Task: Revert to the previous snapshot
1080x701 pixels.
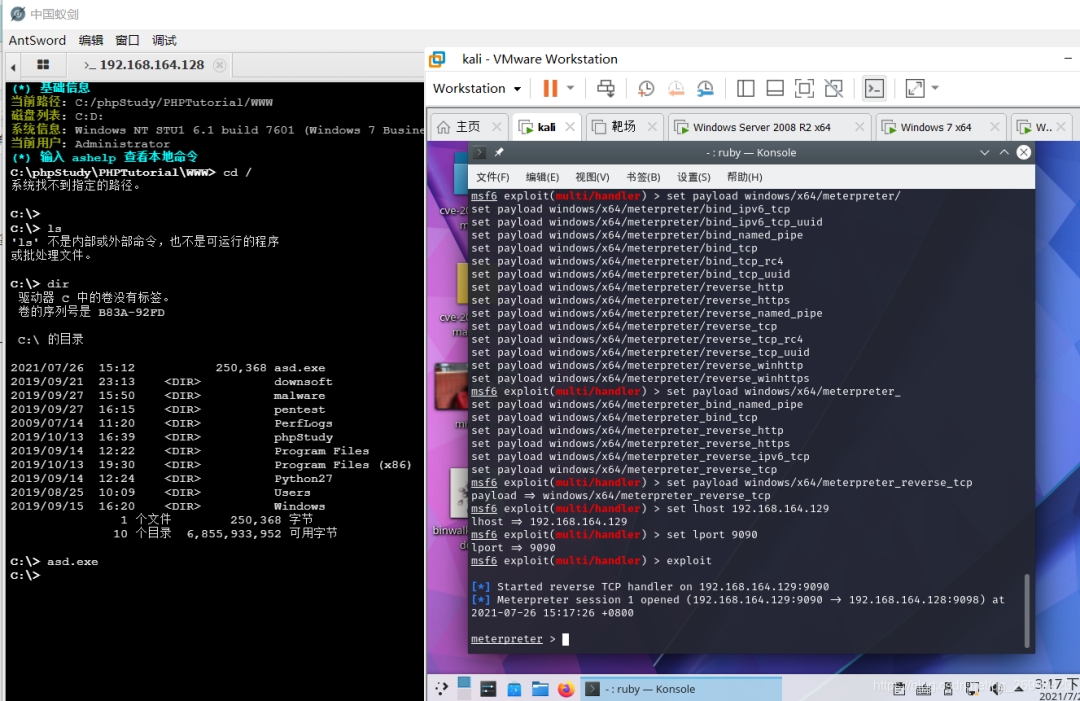Action: click(676, 88)
